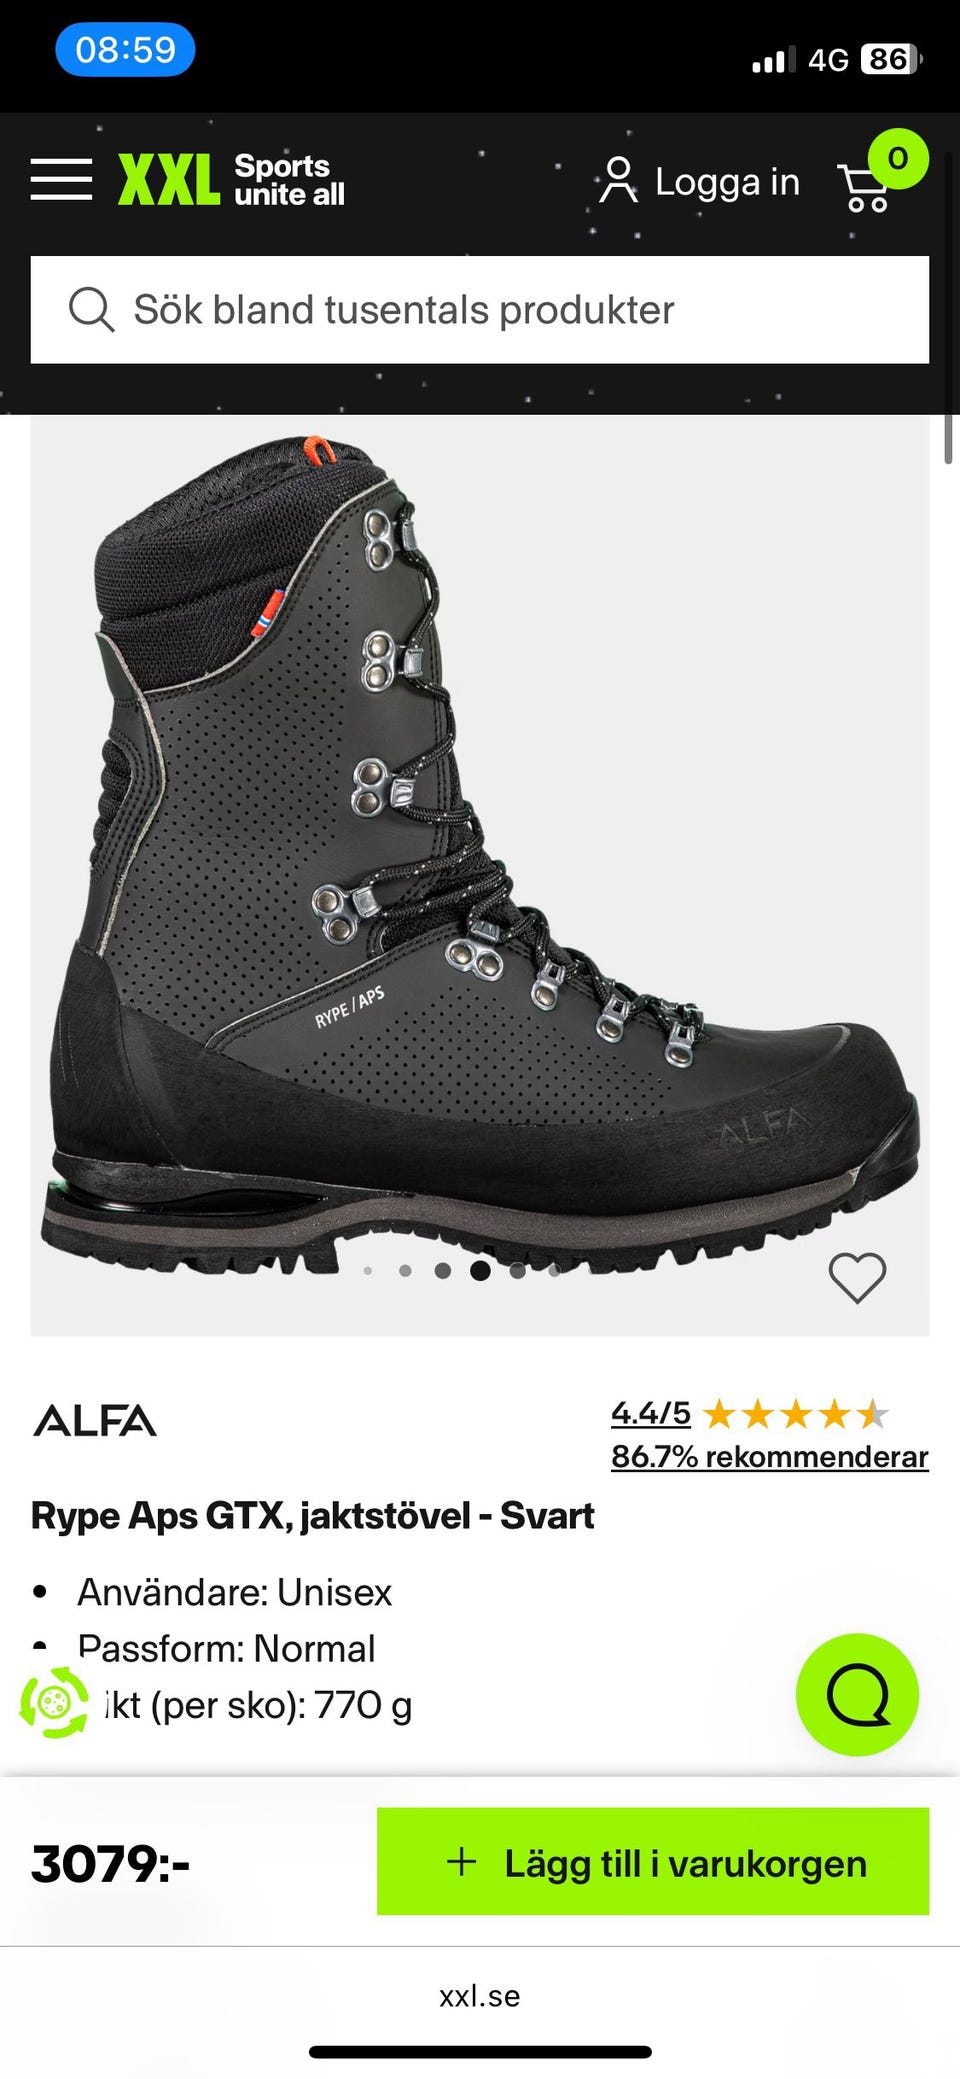Click the user profile icon
The image size is (960, 2079).
pos(618,180)
